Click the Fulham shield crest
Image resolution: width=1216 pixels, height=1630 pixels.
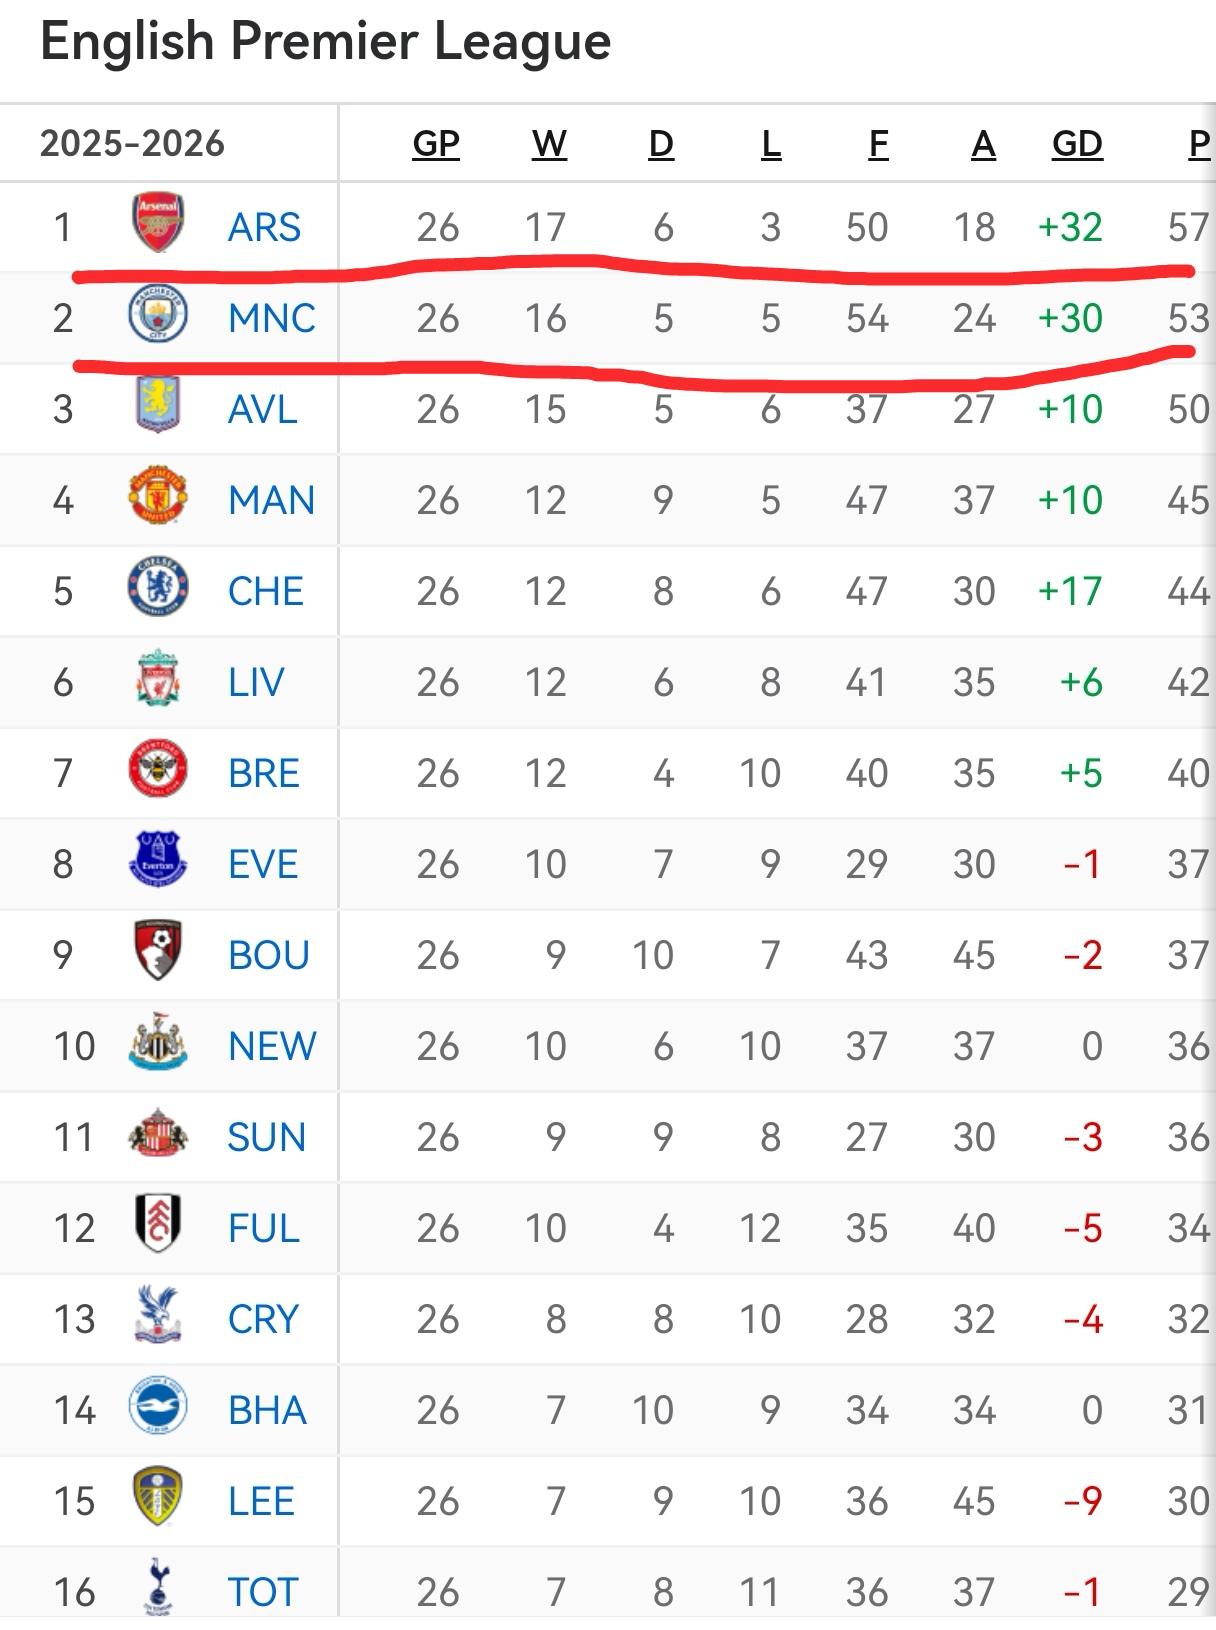[158, 1223]
